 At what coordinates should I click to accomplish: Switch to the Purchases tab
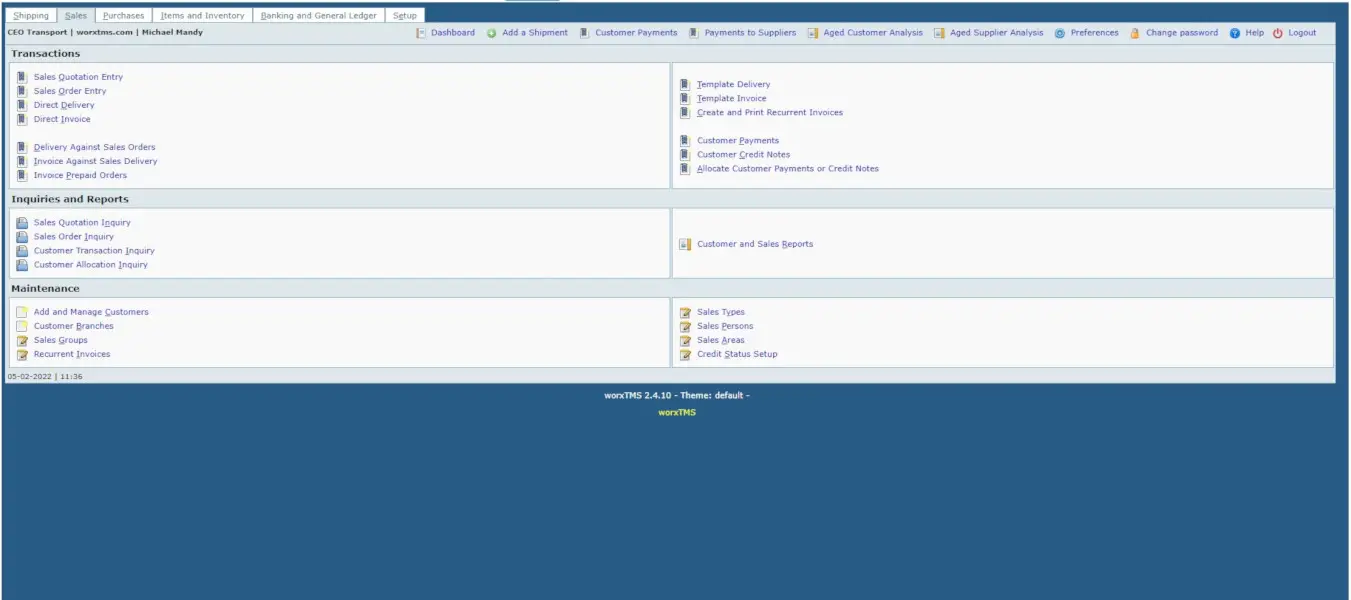pyautogui.click(x=123, y=15)
